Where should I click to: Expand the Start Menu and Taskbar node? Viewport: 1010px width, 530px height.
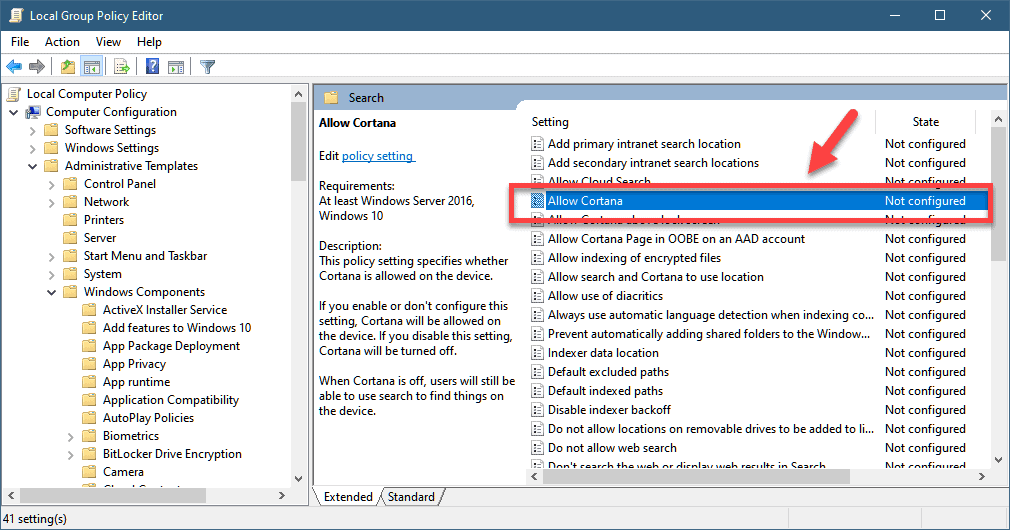(52, 256)
